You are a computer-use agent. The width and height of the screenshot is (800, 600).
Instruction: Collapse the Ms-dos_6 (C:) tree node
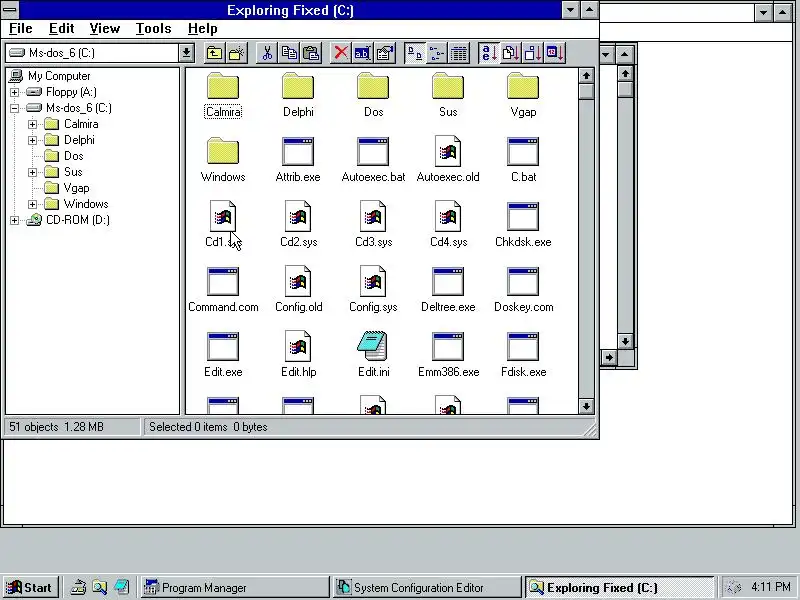15,108
